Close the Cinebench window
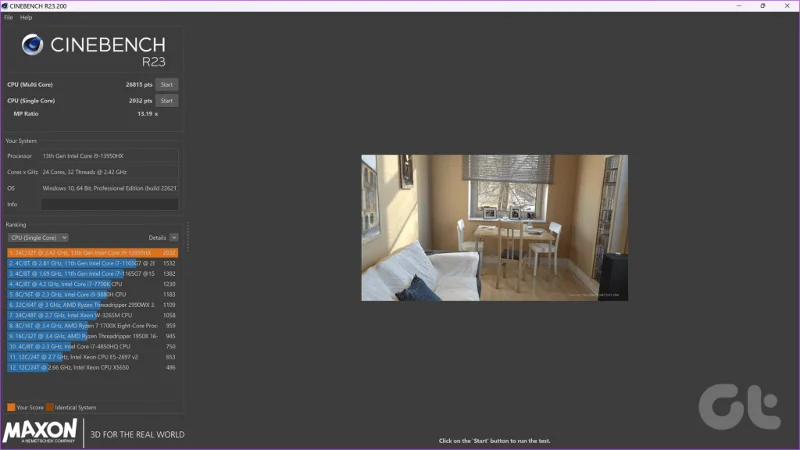Screen dimensions: 800x450 (787, 6)
